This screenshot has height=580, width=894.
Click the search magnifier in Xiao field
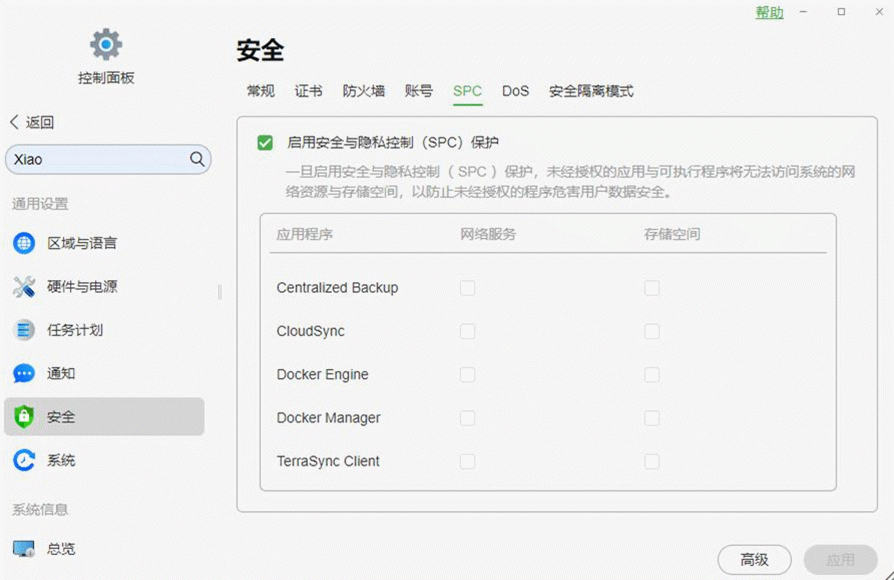[x=196, y=159]
